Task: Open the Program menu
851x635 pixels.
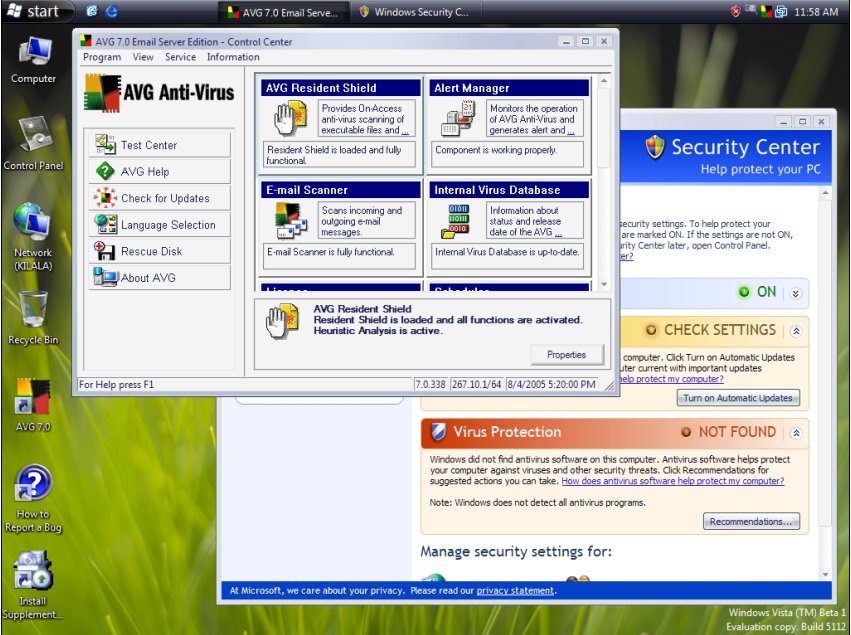Action: (102, 57)
